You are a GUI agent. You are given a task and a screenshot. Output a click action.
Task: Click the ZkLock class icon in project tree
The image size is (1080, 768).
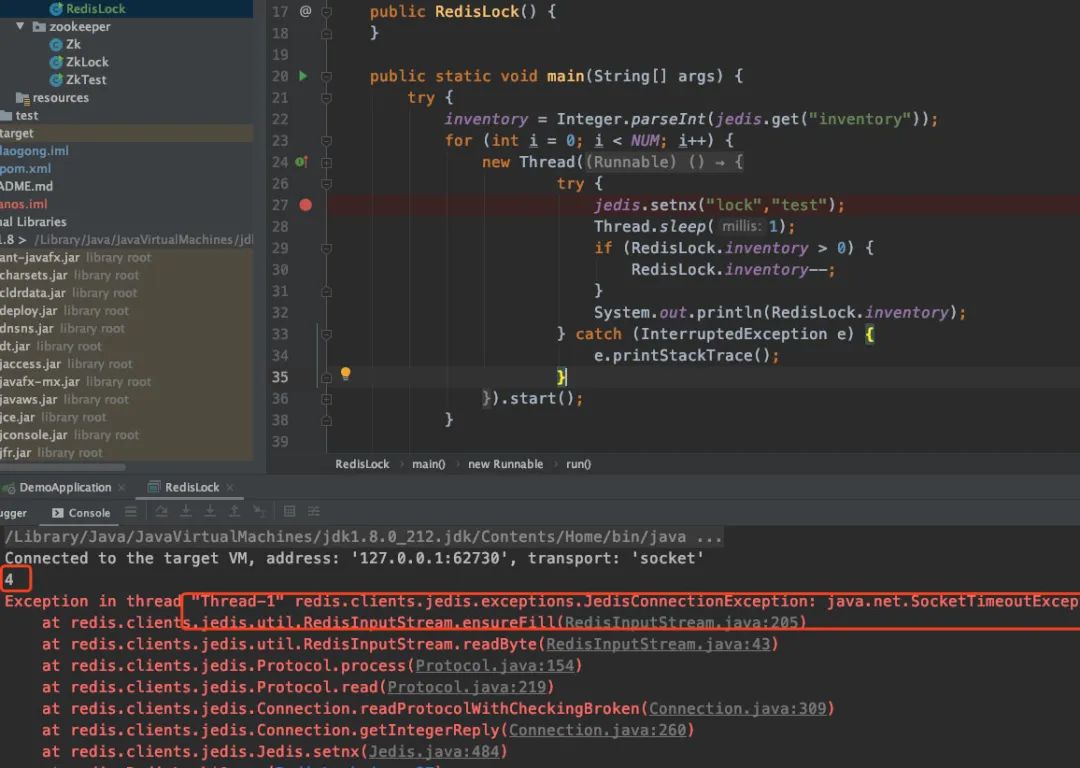tap(56, 62)
